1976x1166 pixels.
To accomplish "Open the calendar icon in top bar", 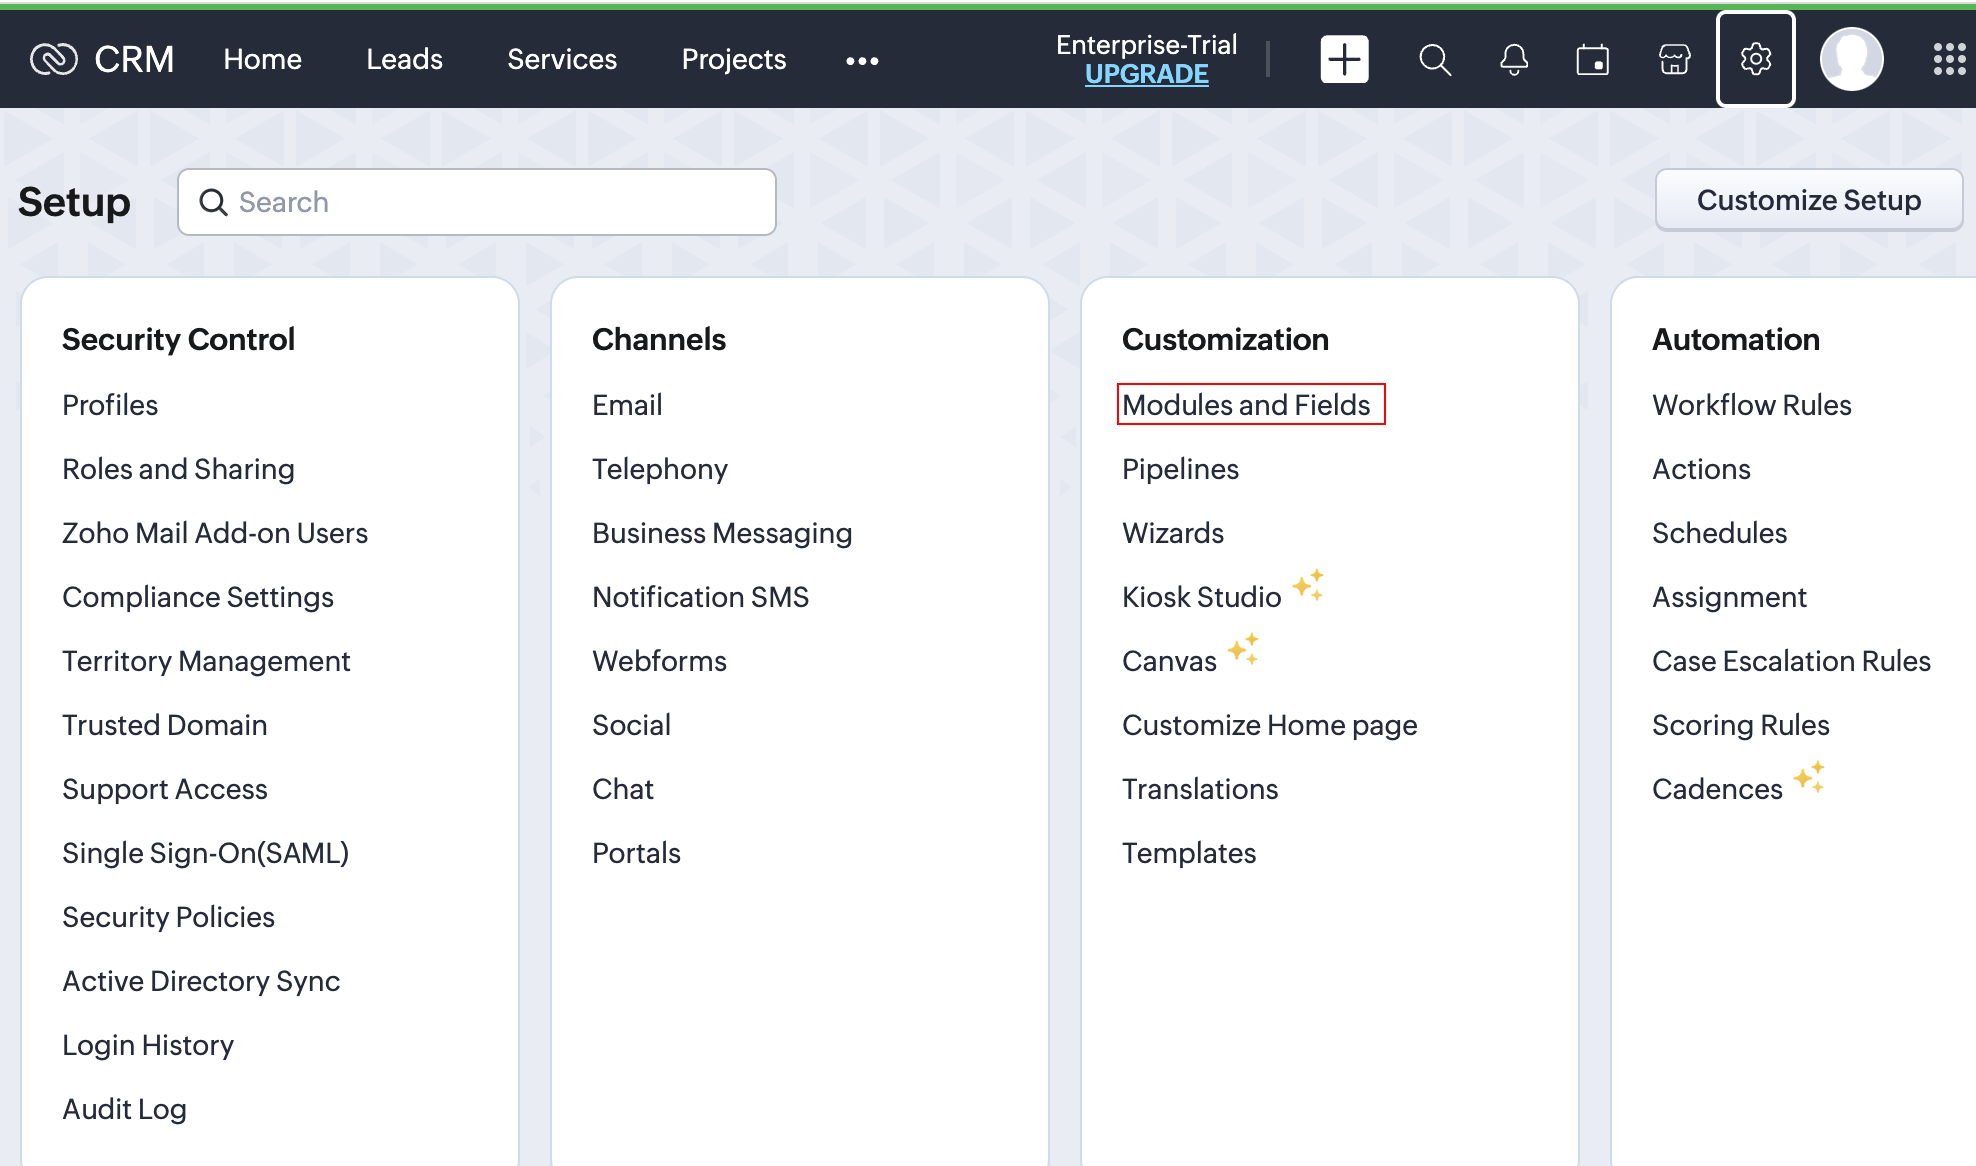I will (1593, 60).
